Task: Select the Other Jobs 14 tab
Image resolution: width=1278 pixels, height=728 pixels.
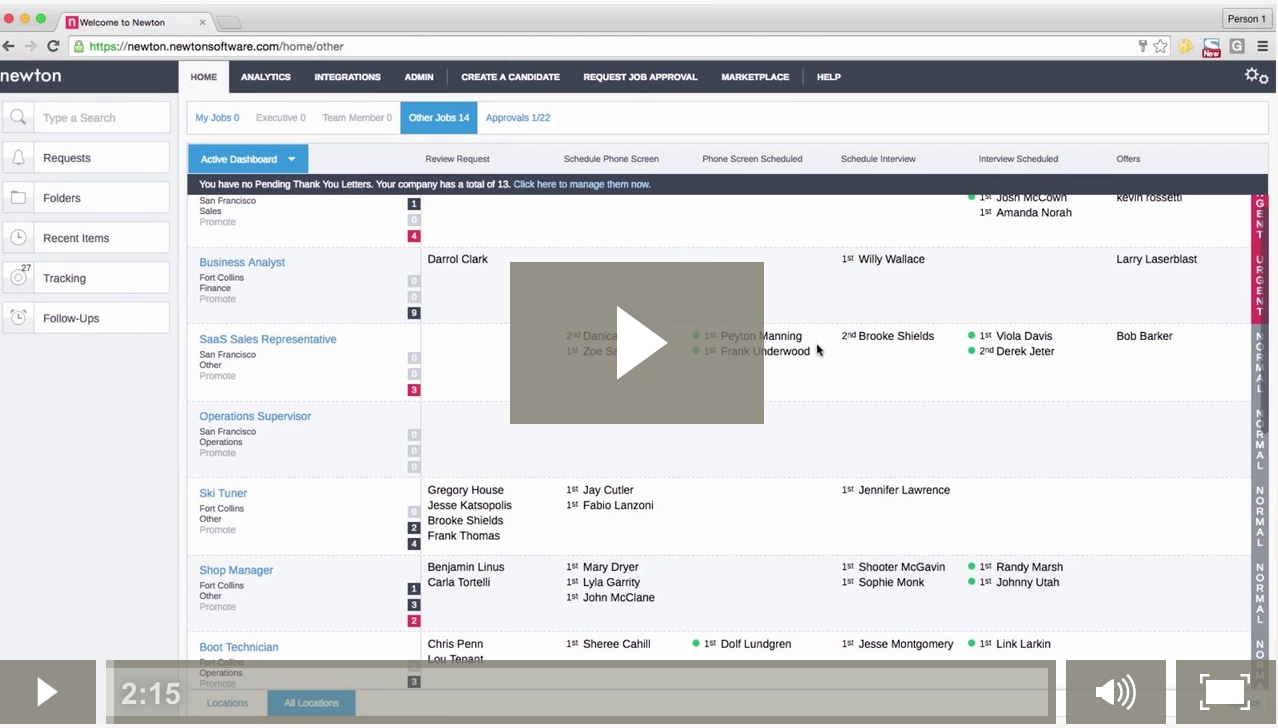Action: pos(439,118)
